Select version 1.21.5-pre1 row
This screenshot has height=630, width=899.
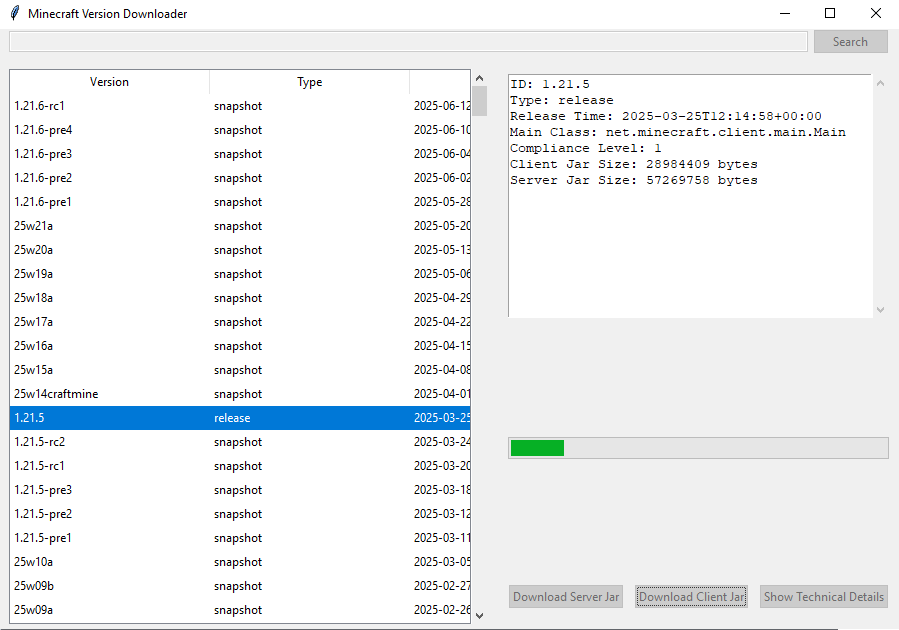[240, 538]
